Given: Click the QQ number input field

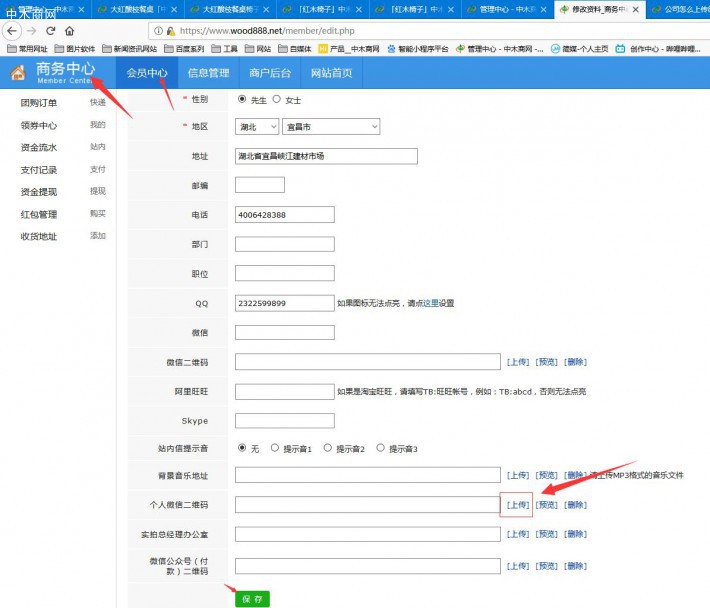Looking at the screenshot, I should [285, 303].
